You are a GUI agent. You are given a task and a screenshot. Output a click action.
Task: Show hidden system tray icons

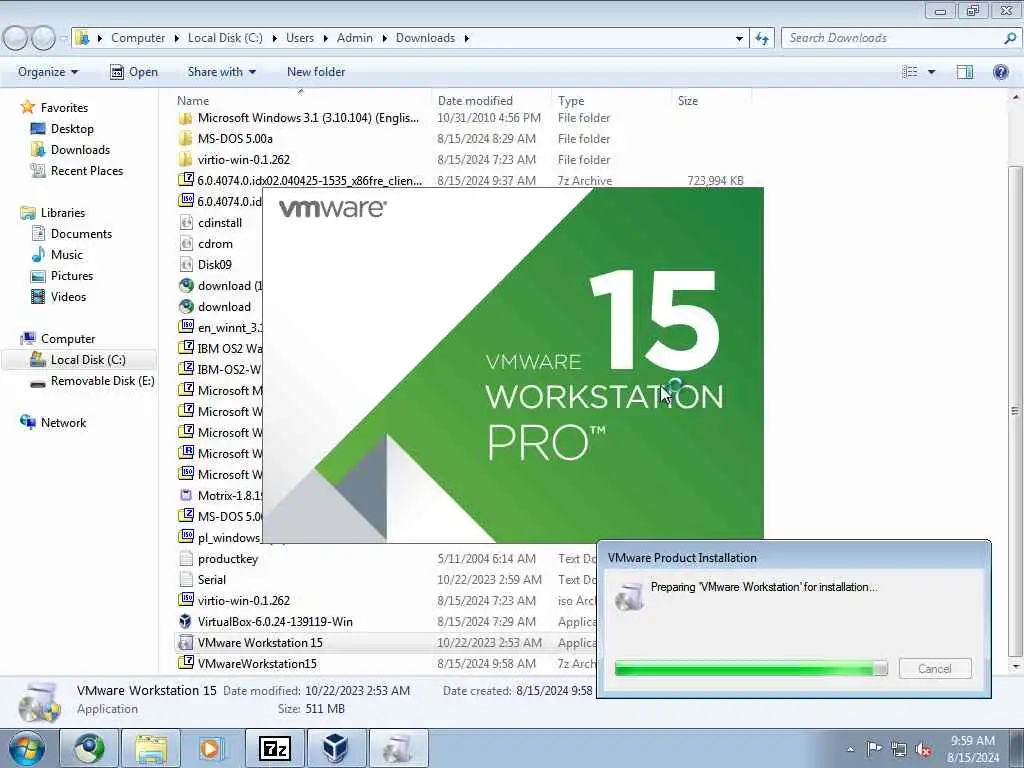[x=850, y=749]
